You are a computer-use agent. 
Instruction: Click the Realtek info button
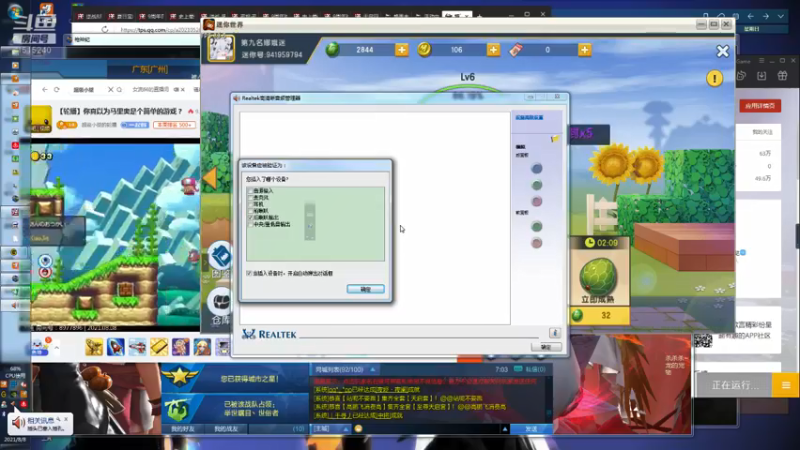coord(555,333)
